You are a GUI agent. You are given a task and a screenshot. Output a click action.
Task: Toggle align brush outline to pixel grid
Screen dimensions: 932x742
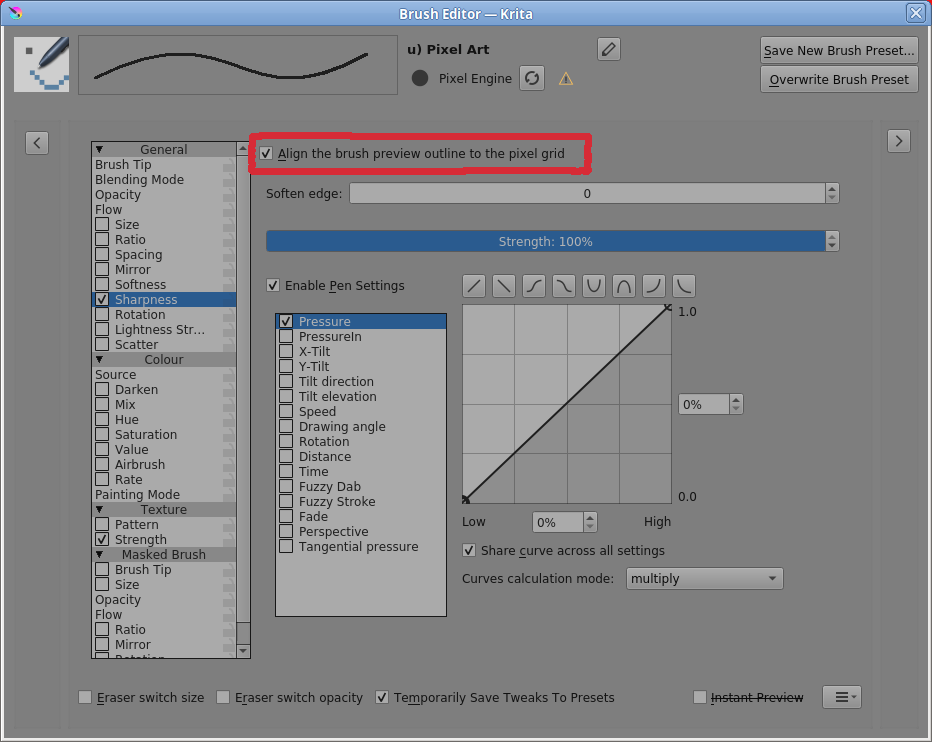click(x=266, y=153)
